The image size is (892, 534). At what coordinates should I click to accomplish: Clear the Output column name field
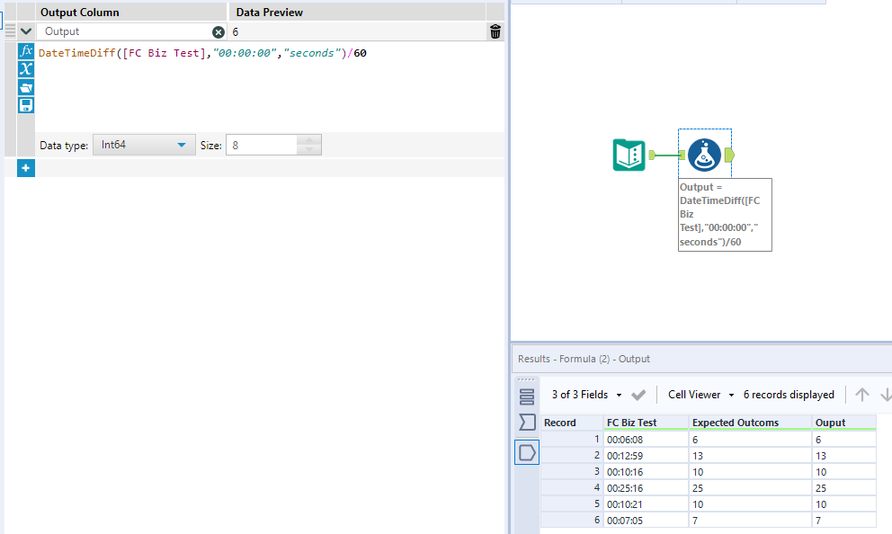[218, 32]
